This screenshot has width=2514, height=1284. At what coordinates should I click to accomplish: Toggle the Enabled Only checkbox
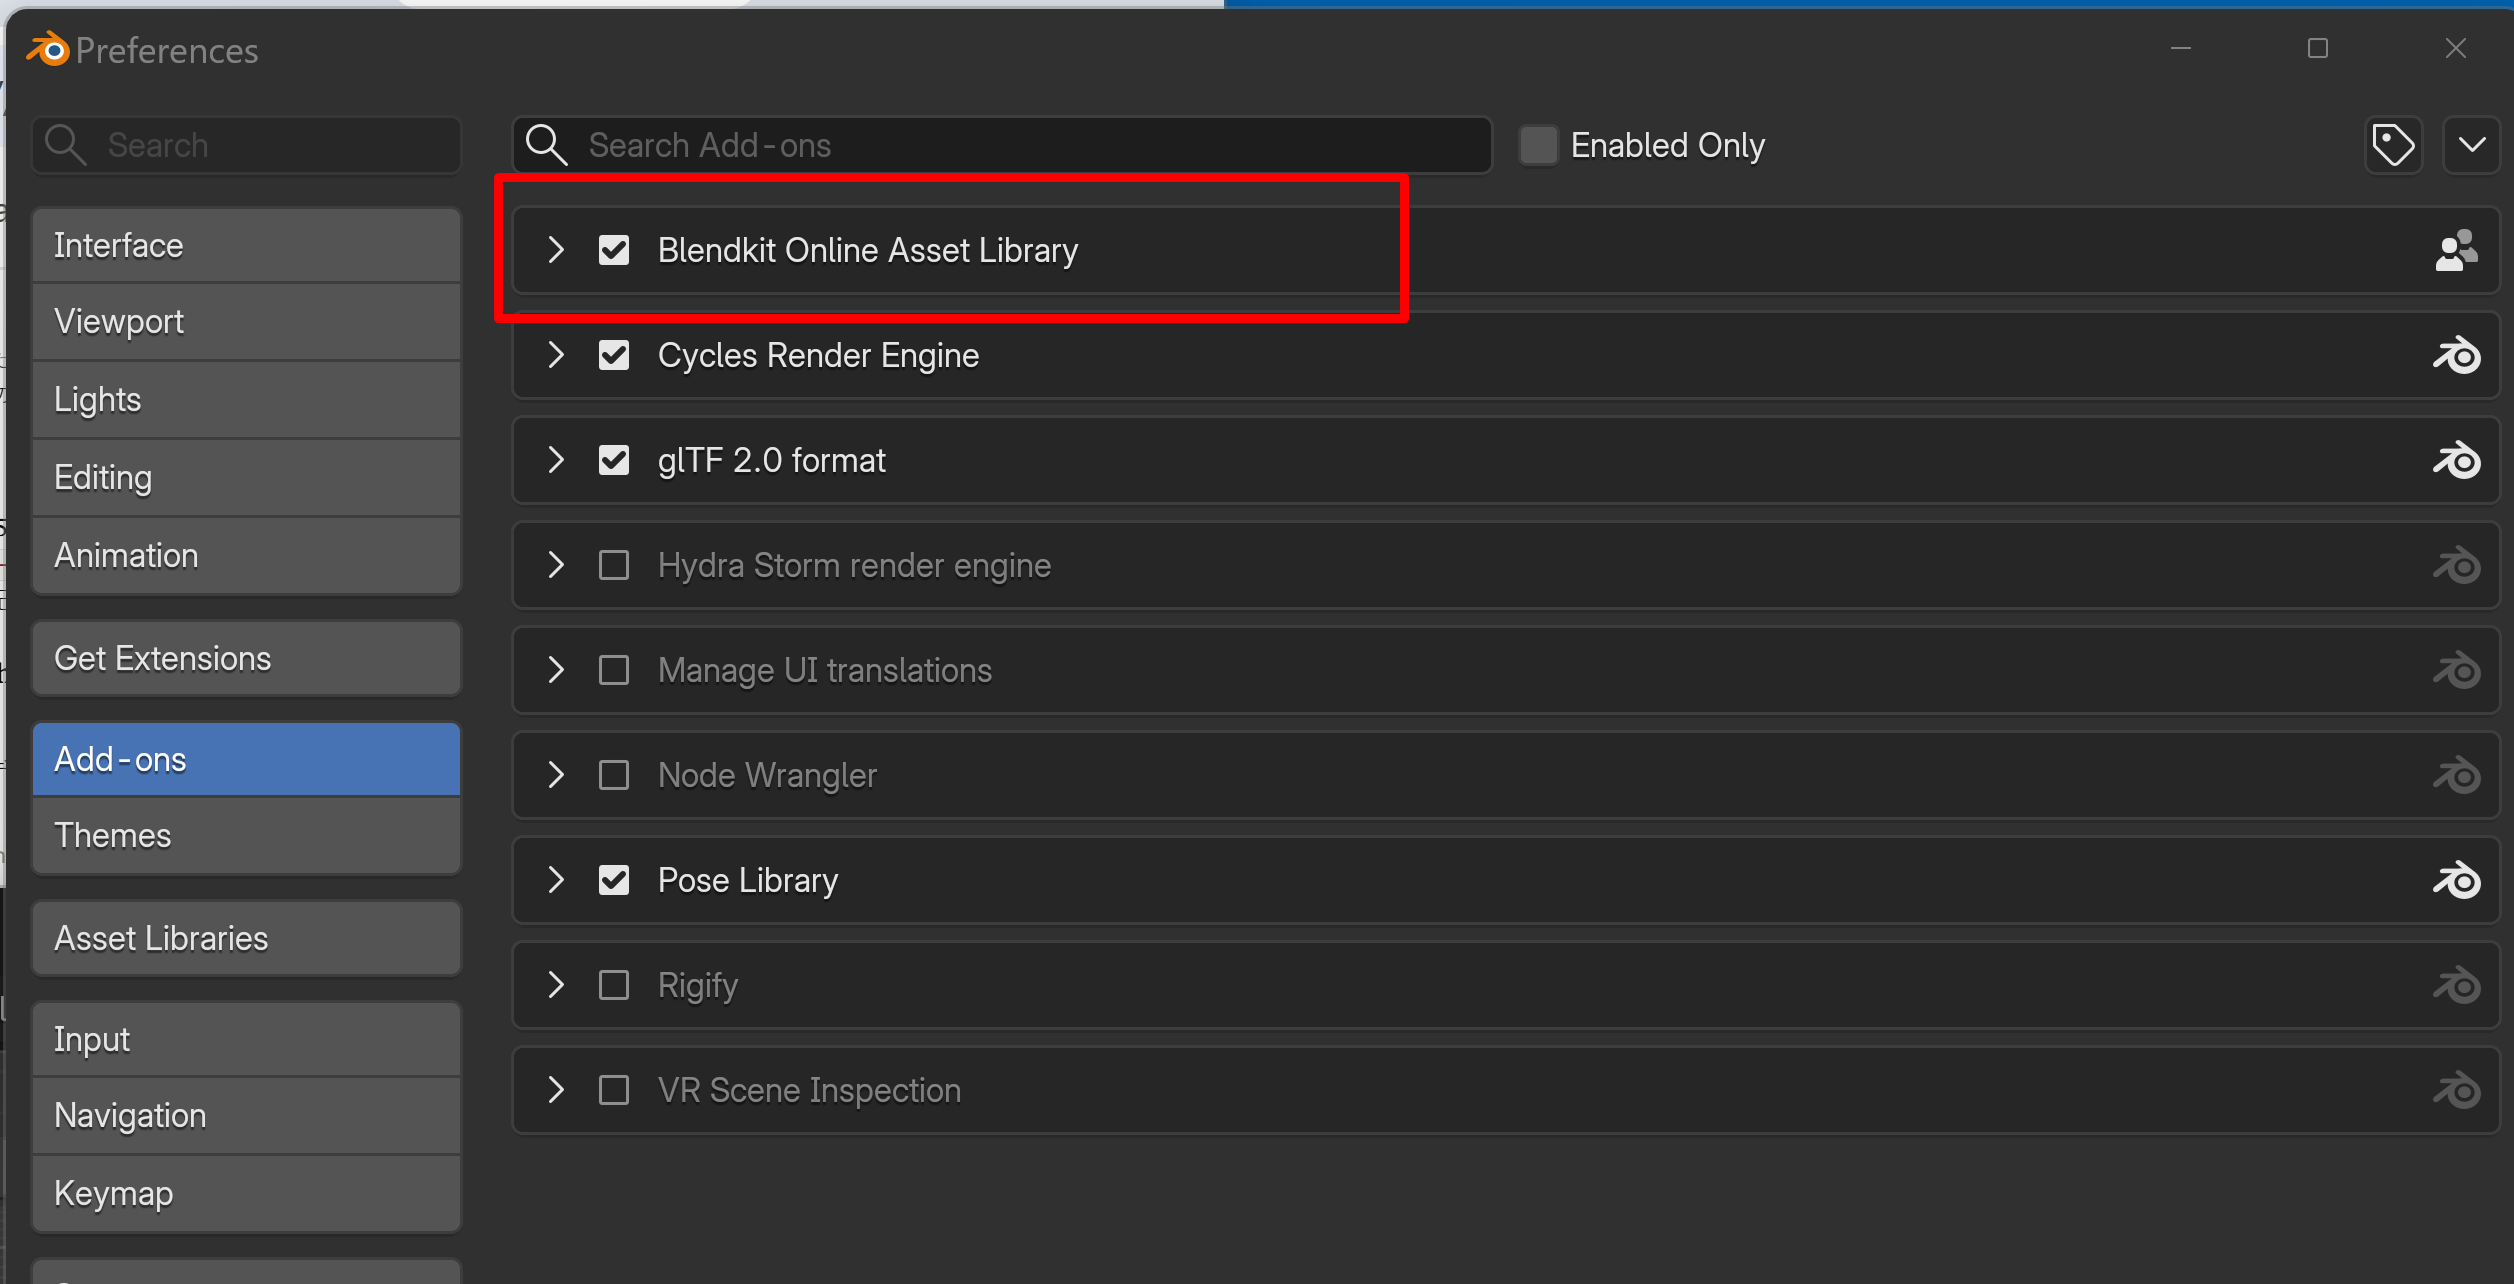coord(1538,145)
